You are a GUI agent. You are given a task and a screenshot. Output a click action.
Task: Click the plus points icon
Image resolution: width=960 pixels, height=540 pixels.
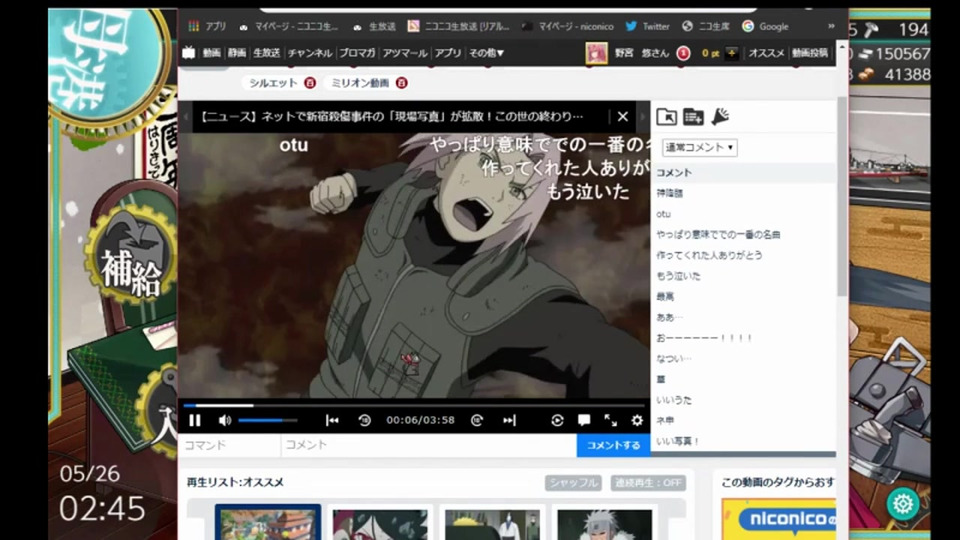point(731,53)
